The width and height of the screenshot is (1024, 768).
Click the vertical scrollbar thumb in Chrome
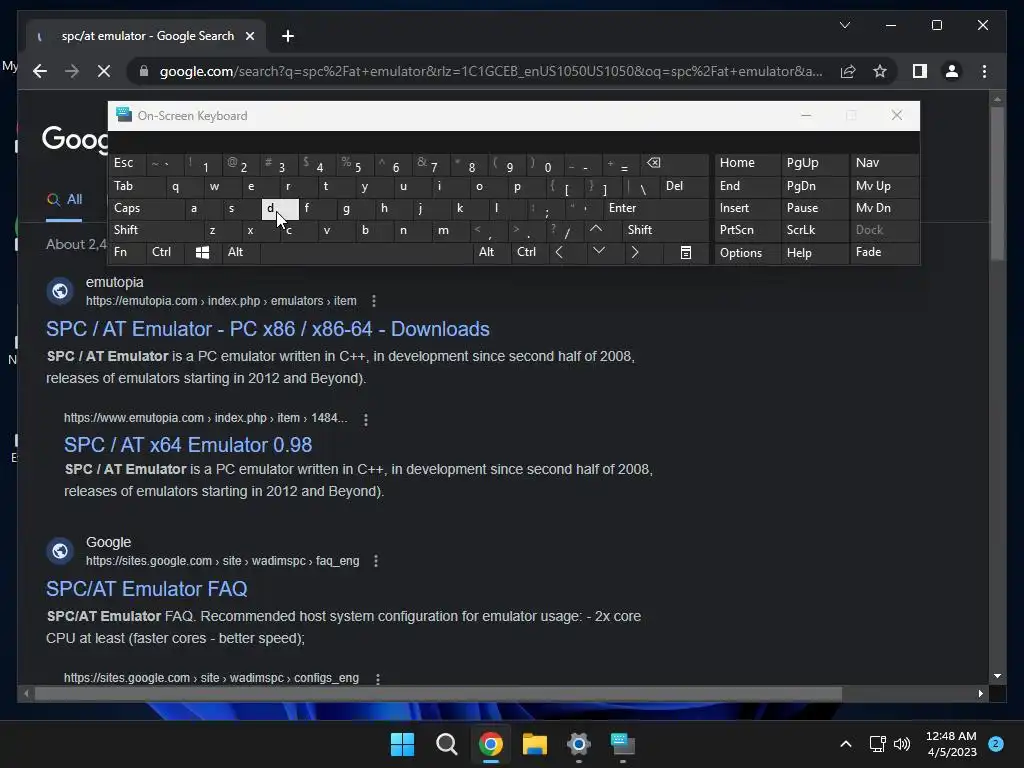coord(997,184)
